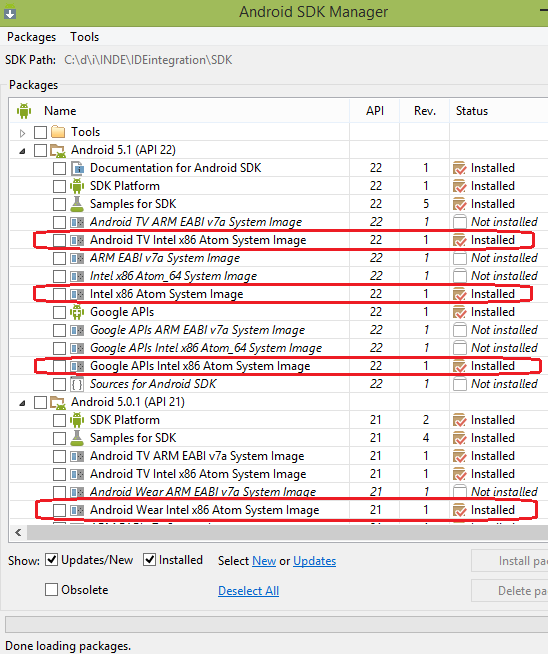Select the Android Wear ARM EABI v7a System Image row
Image resolution: width=548 pixels, height=654 pixels.
[279, 492]
